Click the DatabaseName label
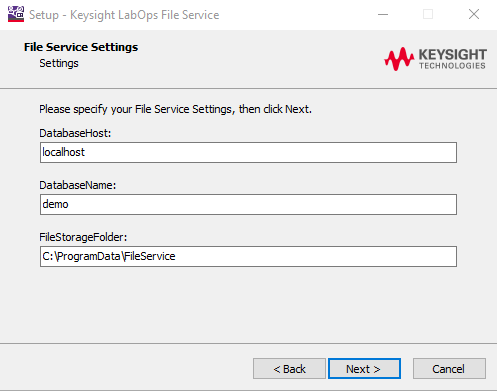The height and width of the screenshot is (391, 497). tap(78, 185)
